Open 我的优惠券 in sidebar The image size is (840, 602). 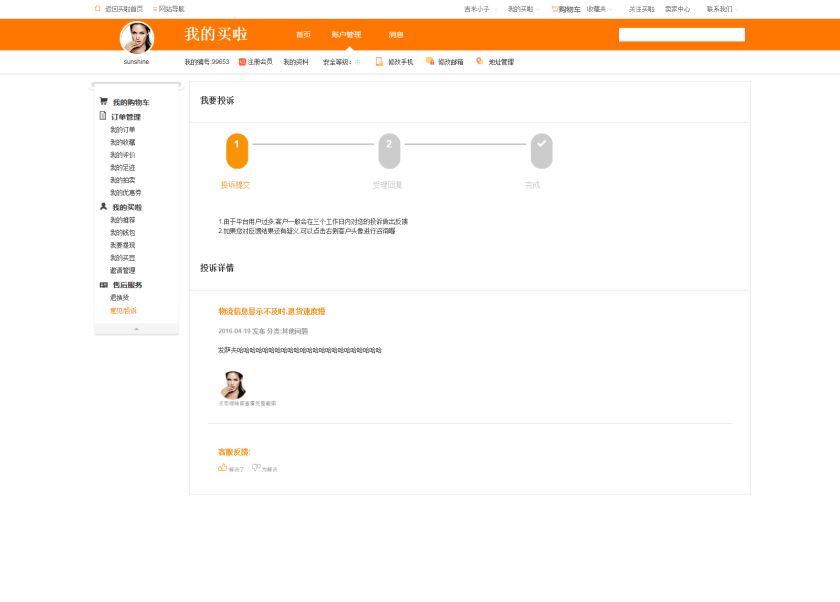(126, 193)
